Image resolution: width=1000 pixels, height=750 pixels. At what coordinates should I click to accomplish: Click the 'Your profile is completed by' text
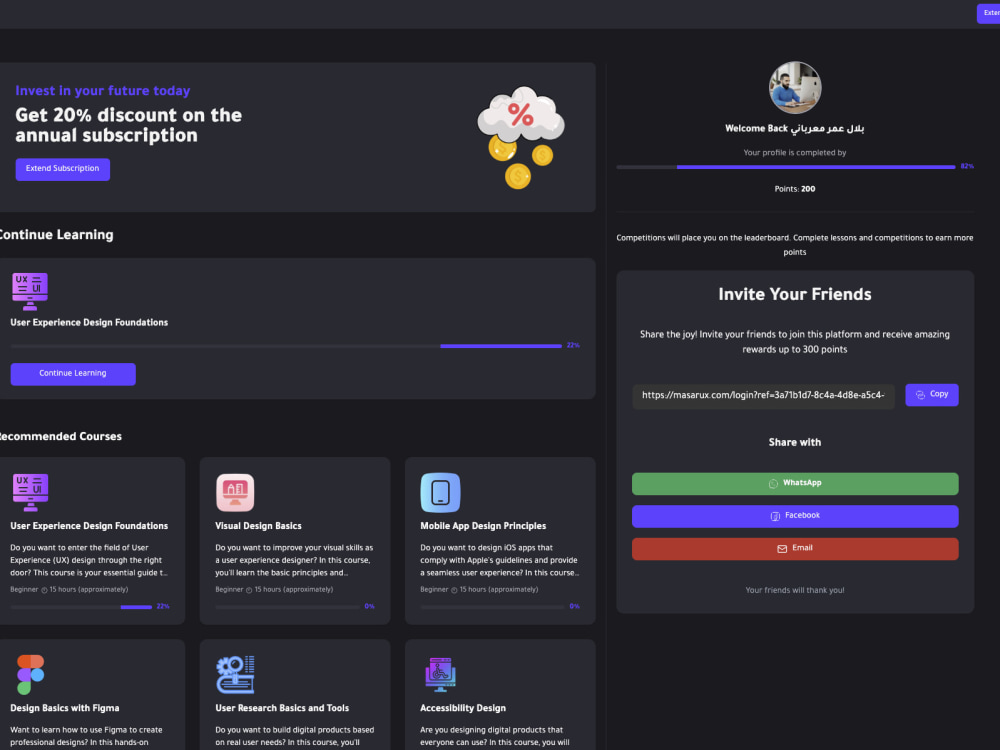click(795, 153)
